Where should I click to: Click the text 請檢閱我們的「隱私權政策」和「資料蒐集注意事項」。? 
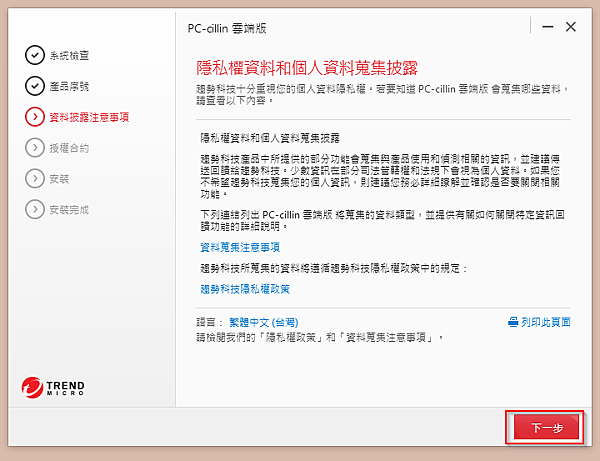(x=320, y=337)
